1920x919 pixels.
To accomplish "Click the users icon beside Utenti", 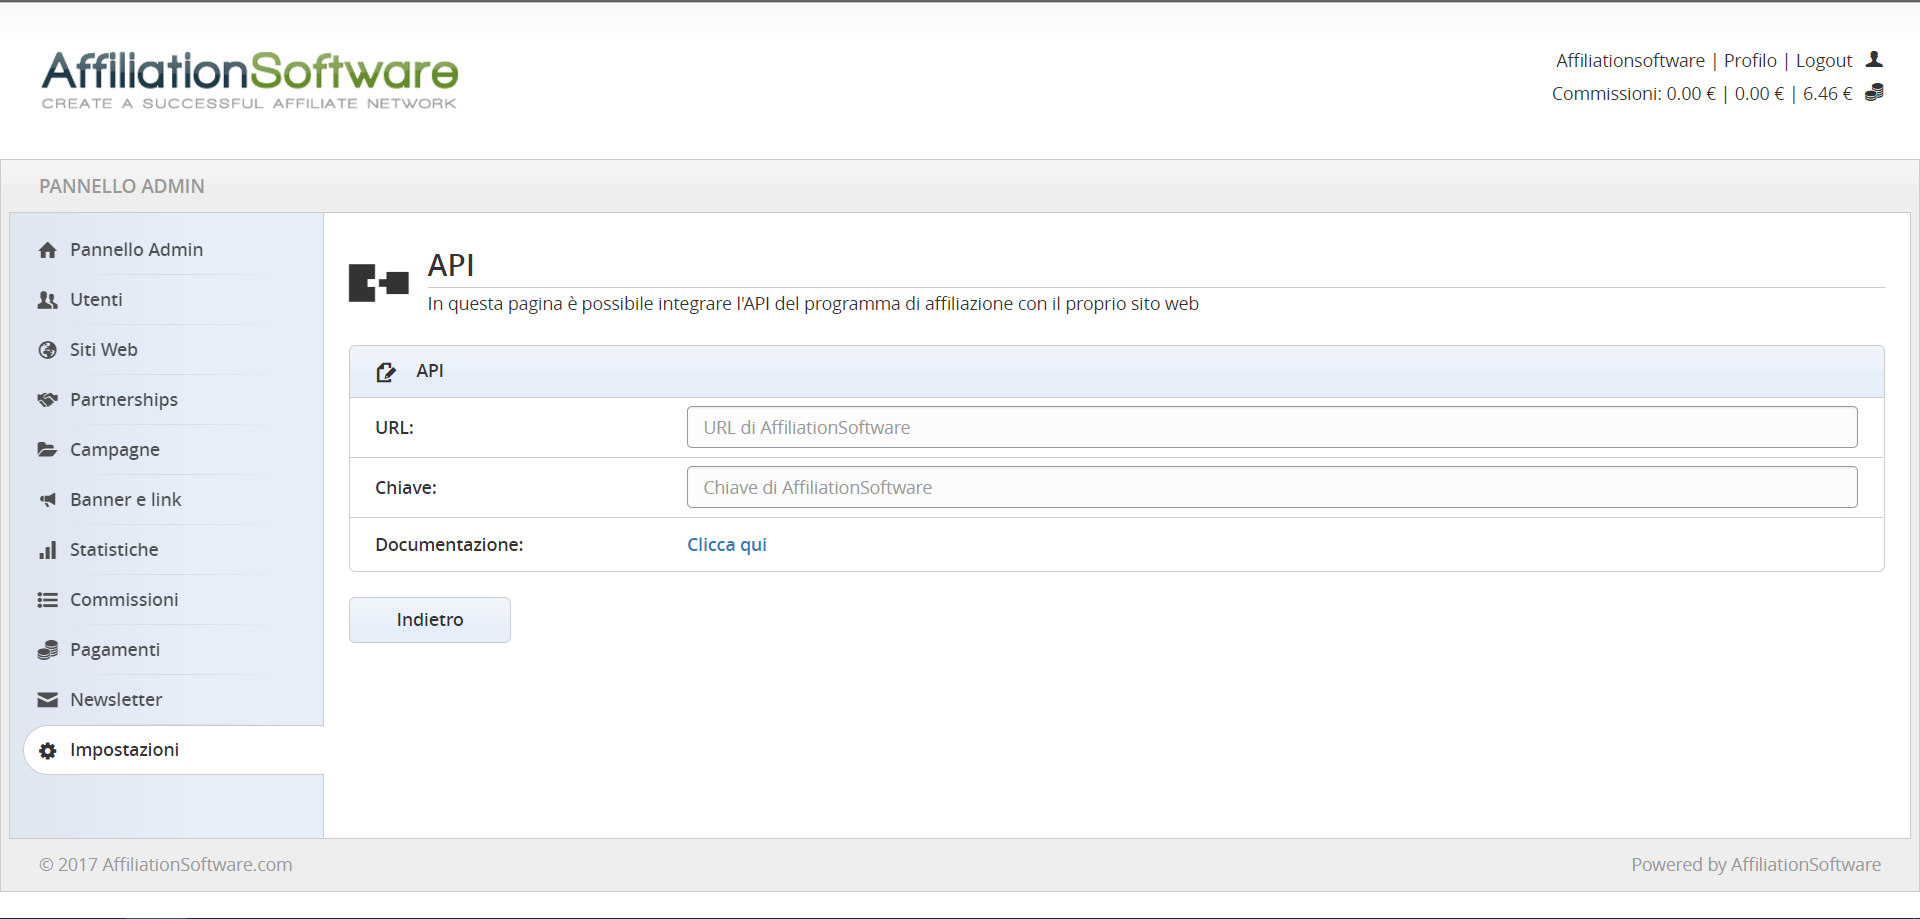I will point(47,300).
